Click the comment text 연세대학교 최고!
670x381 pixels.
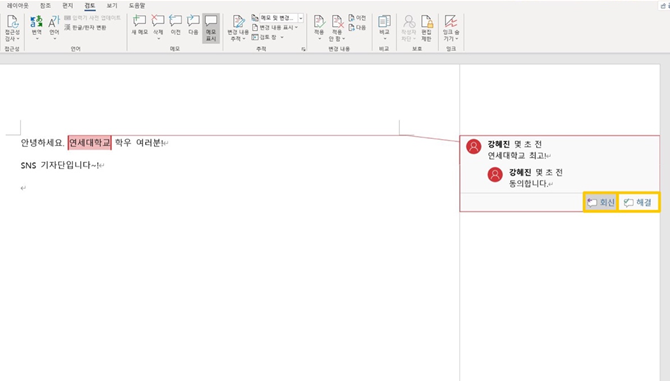coord(517,155)
